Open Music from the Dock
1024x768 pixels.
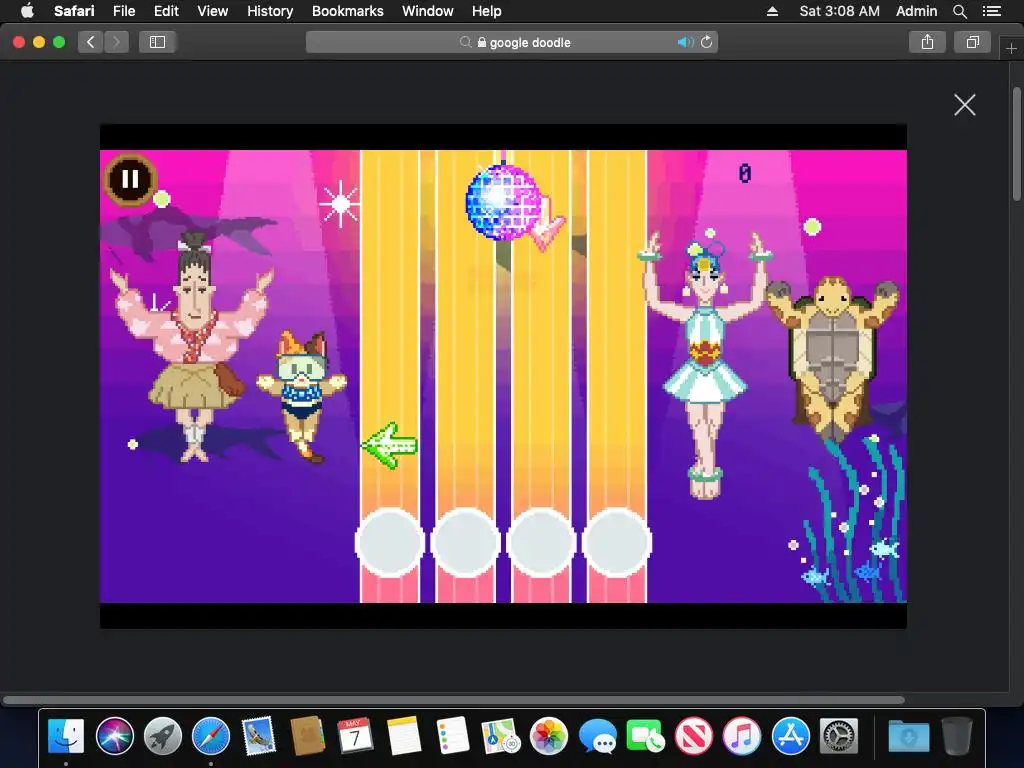coord(742,736)
